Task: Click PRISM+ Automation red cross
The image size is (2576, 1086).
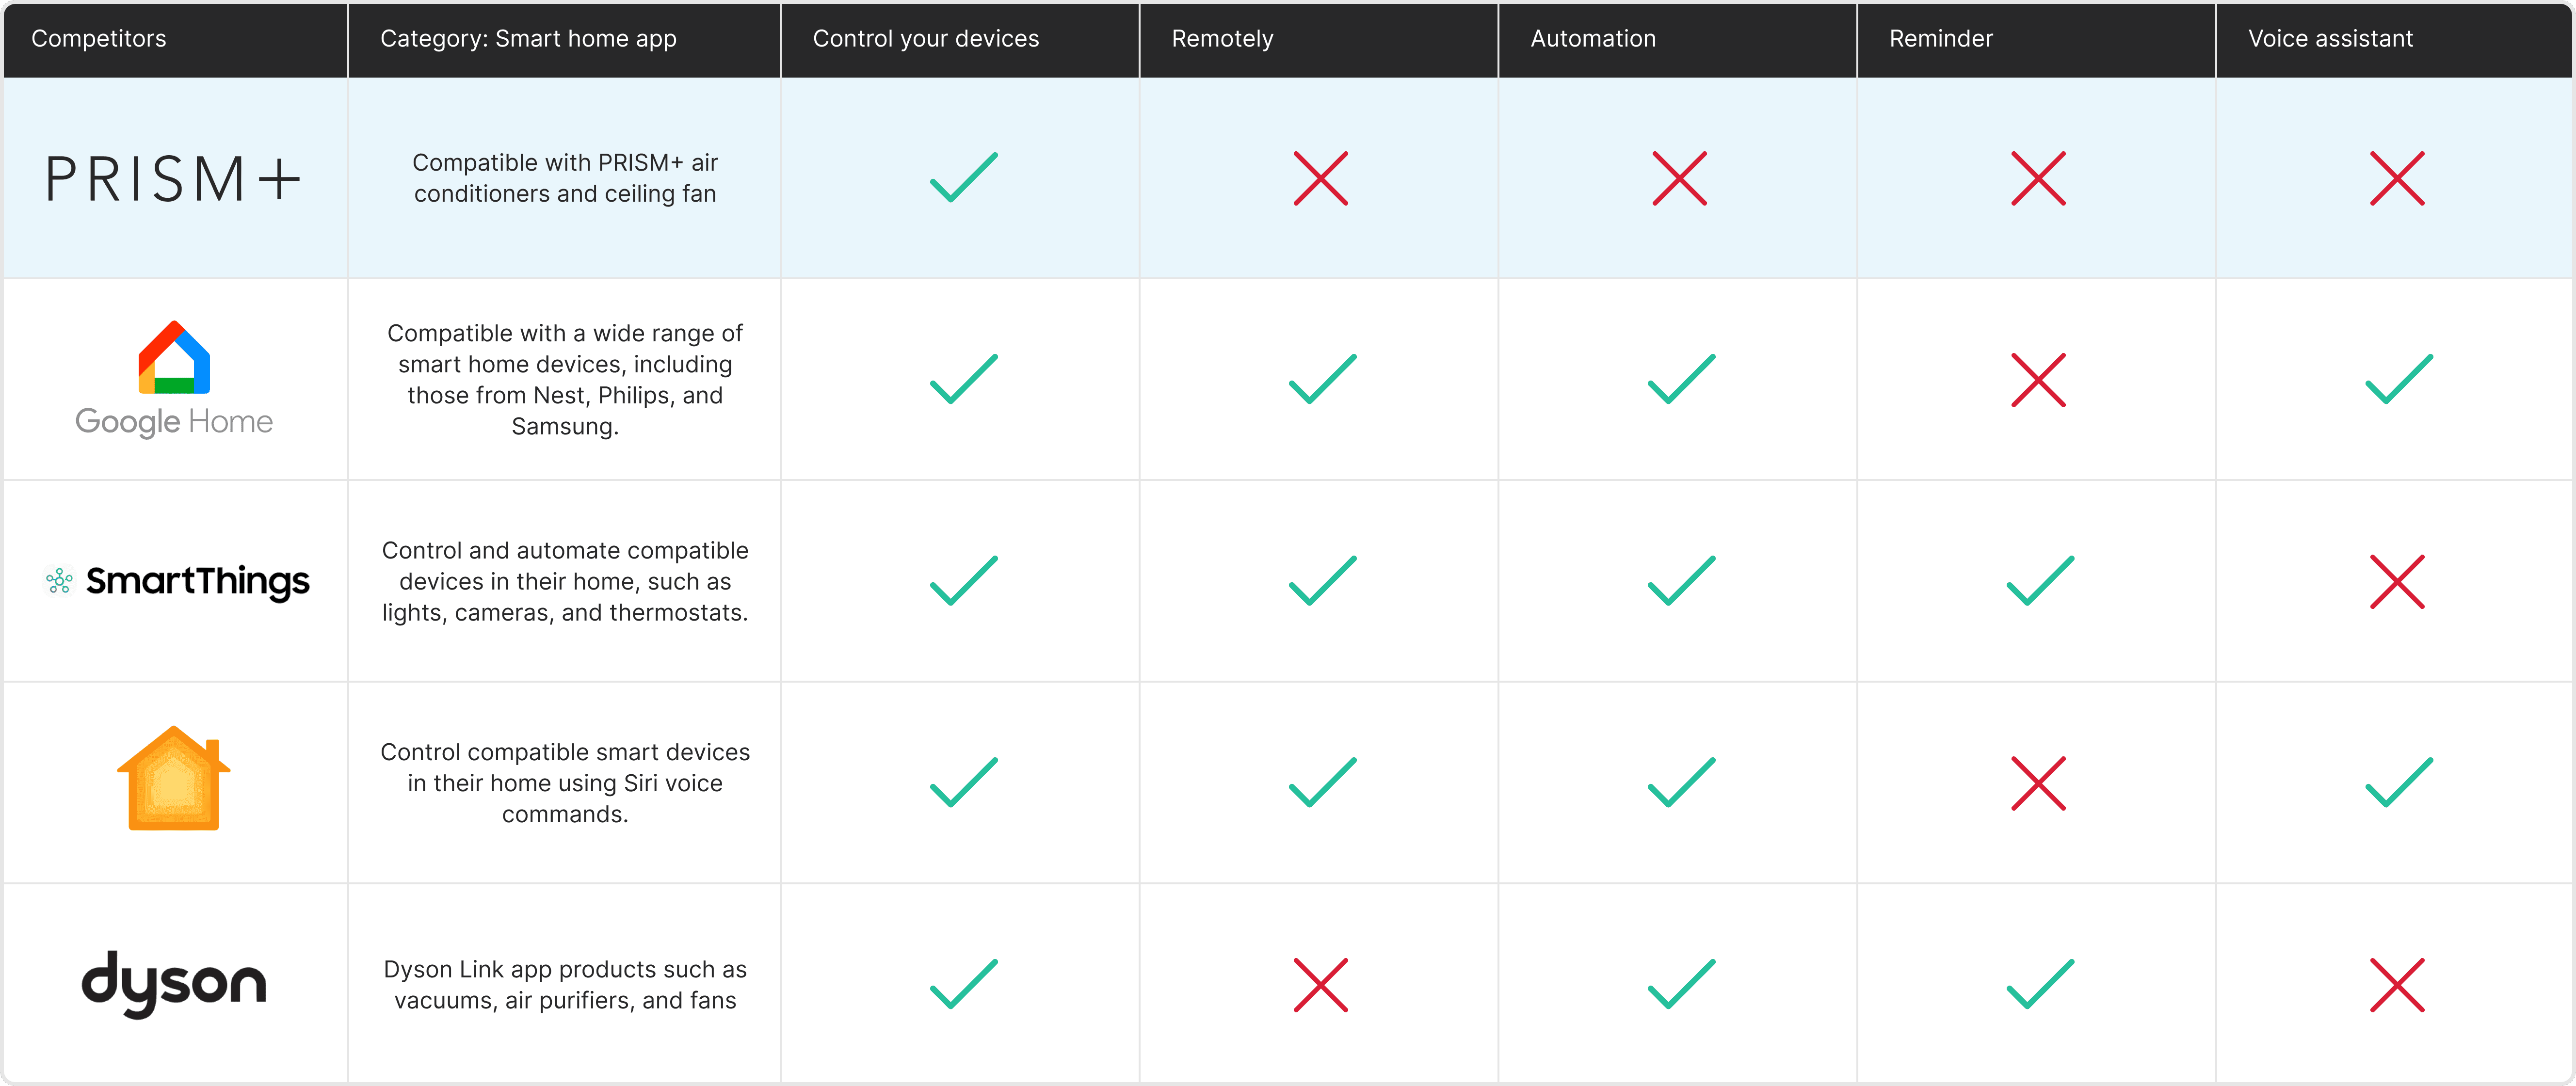Action: 1680,178
